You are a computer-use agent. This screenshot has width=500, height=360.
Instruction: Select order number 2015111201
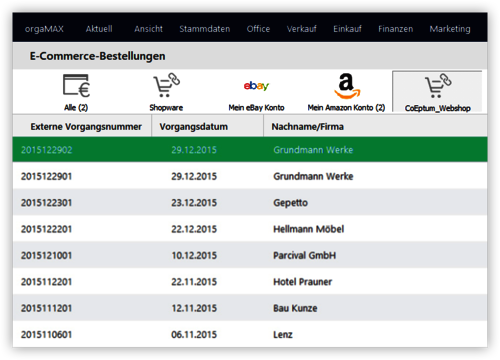(46, 308)
